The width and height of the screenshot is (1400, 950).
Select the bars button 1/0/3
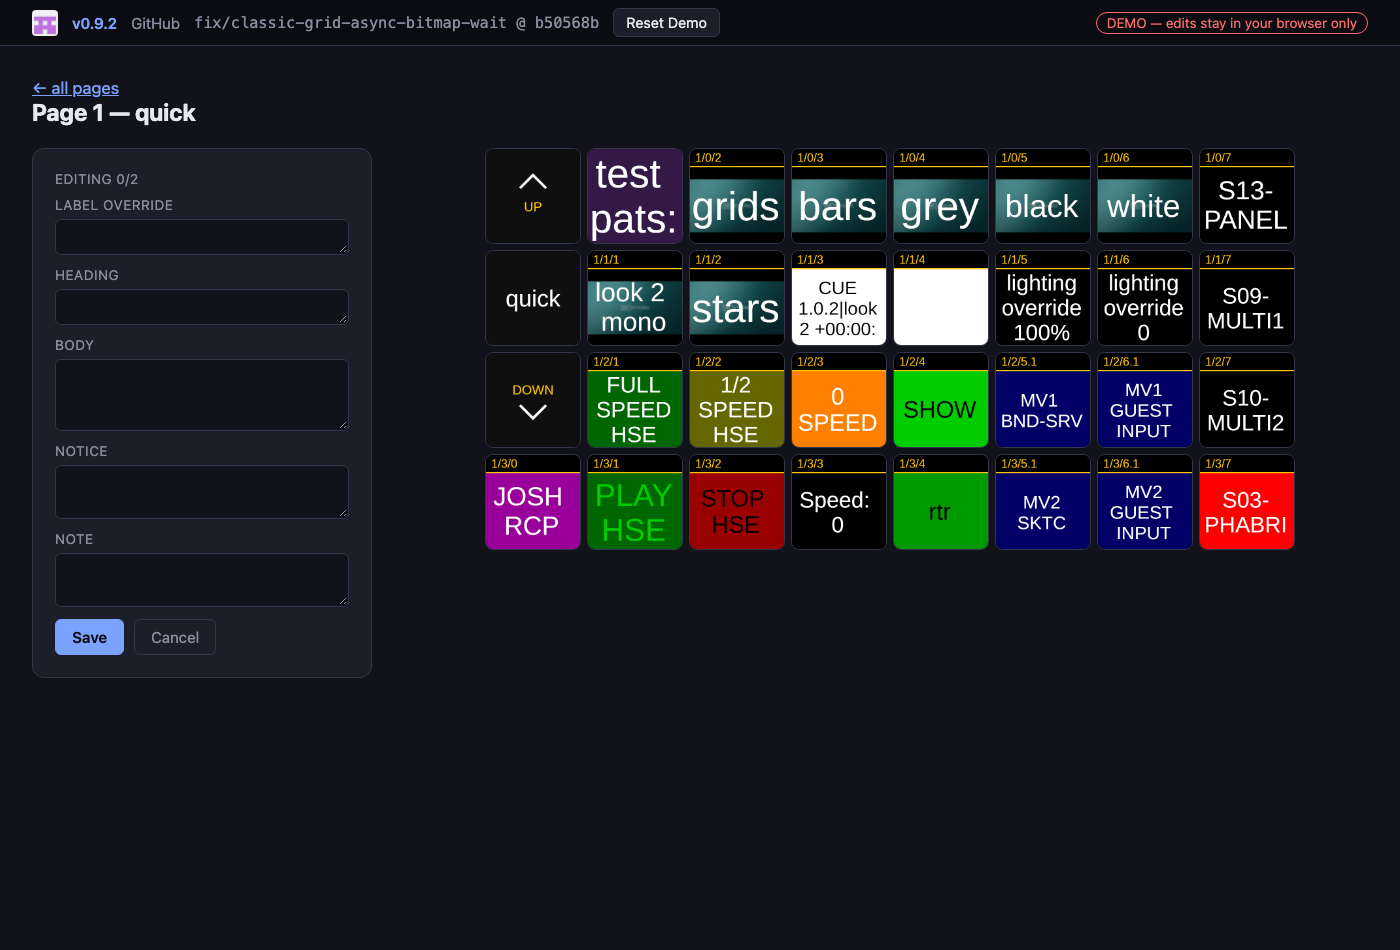[839, 196]
